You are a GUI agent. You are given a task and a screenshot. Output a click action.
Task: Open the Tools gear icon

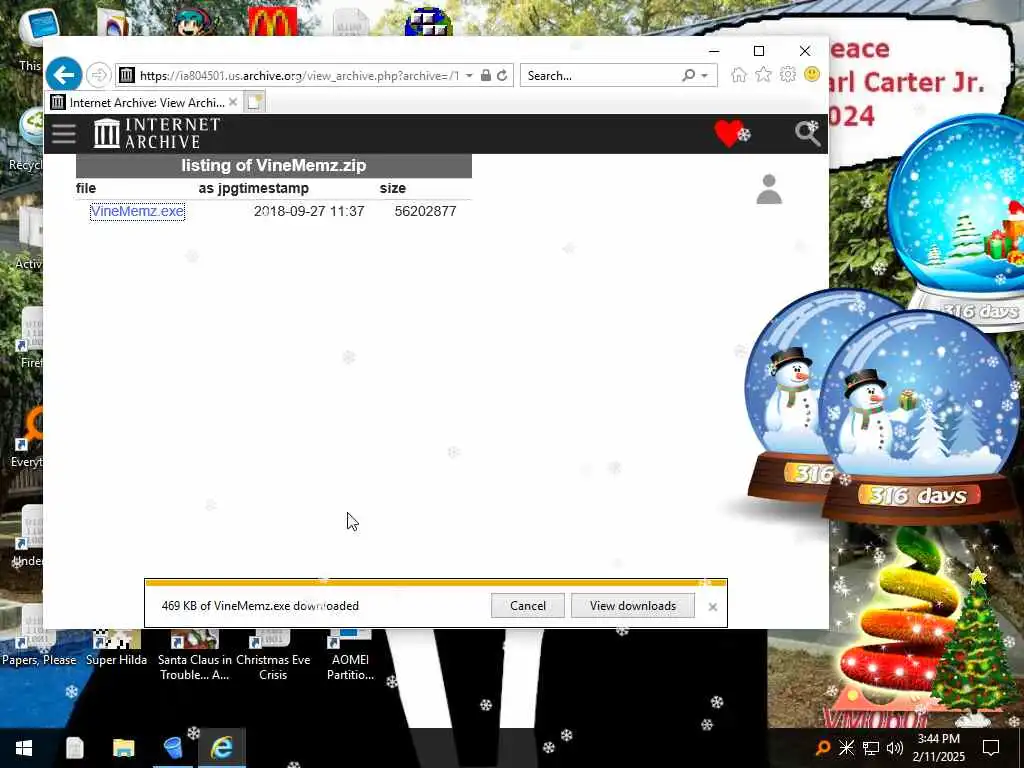(x=788, y=74)
